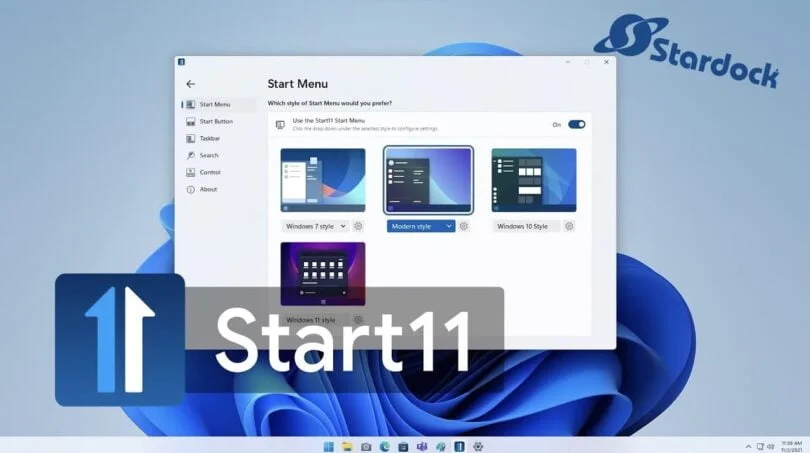Show hidden system tray icons chevron

[x=749, y=446]
